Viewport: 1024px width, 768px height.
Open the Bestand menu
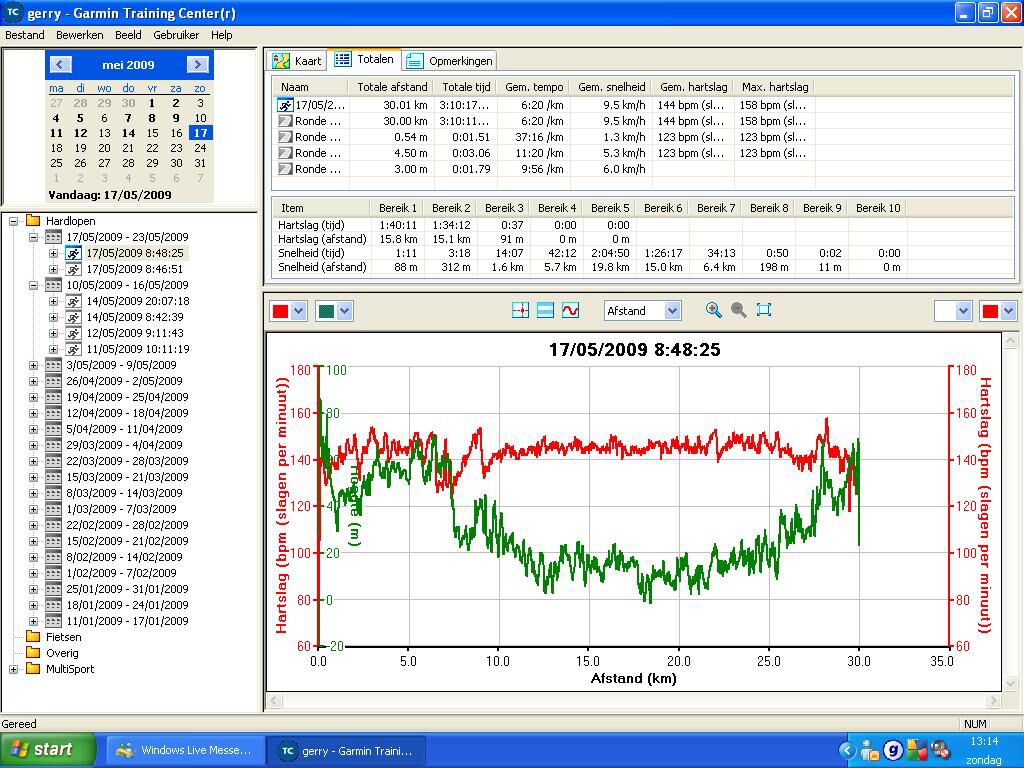[x=25, y=35]
